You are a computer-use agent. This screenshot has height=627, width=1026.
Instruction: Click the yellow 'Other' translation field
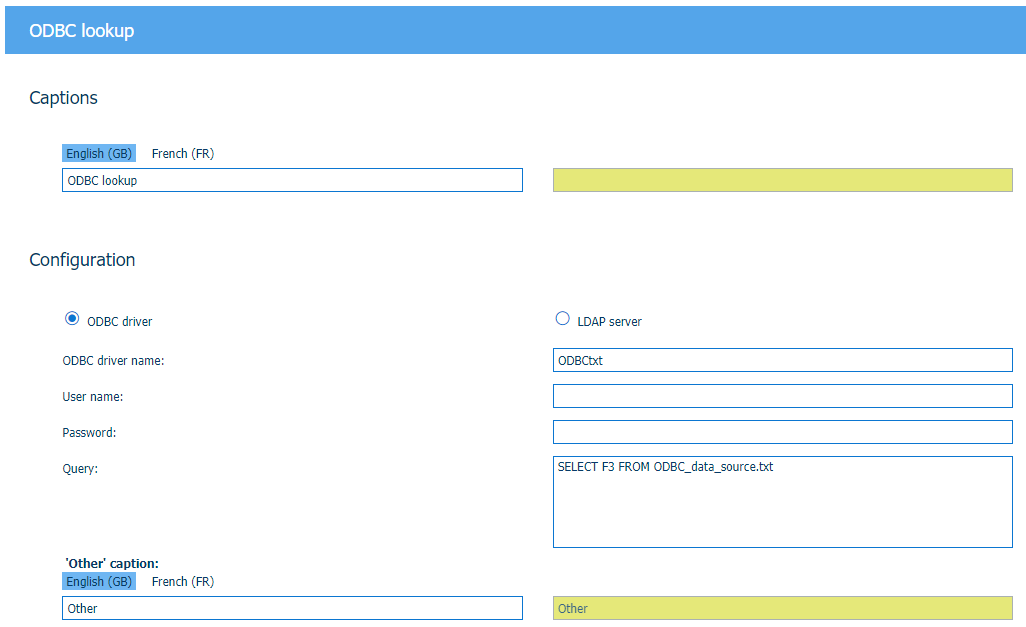782,608
